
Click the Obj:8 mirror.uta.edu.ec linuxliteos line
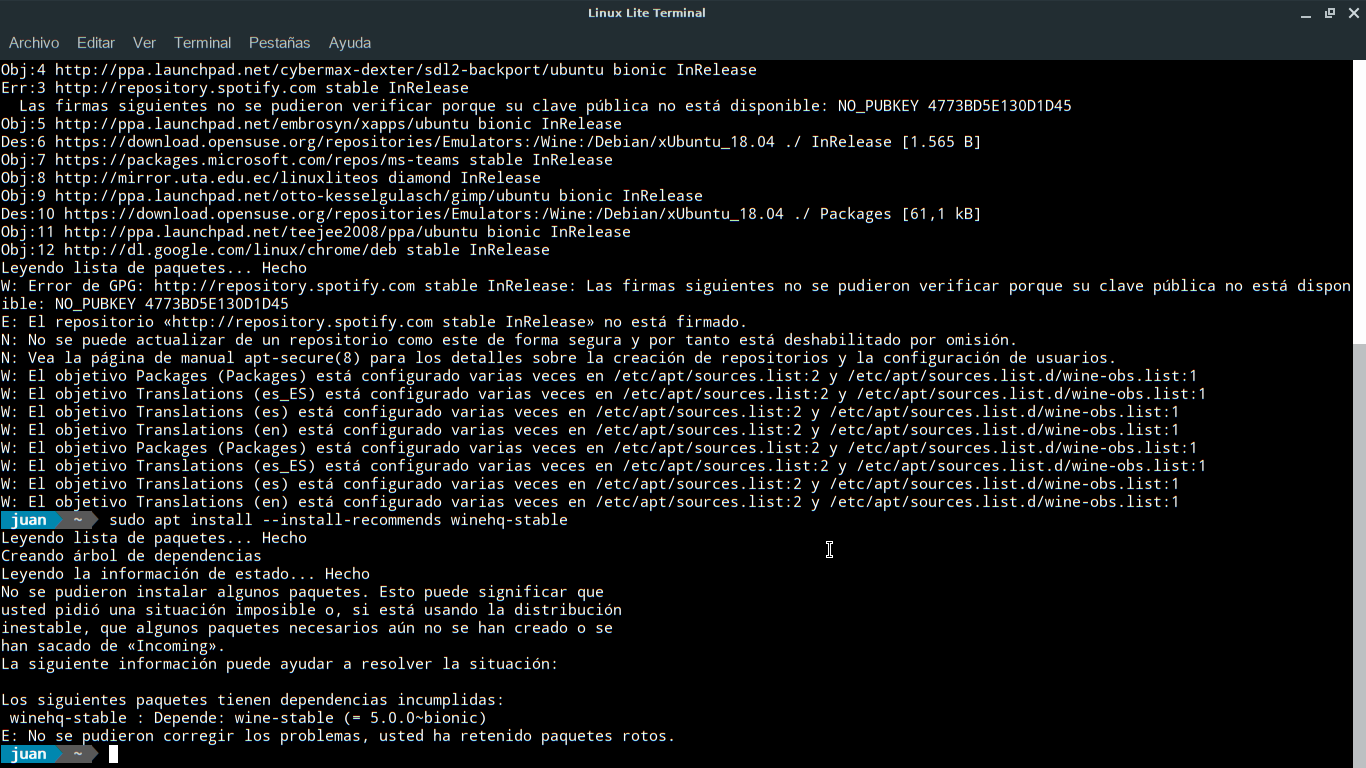pyautogui.click(x=270, y=178)
